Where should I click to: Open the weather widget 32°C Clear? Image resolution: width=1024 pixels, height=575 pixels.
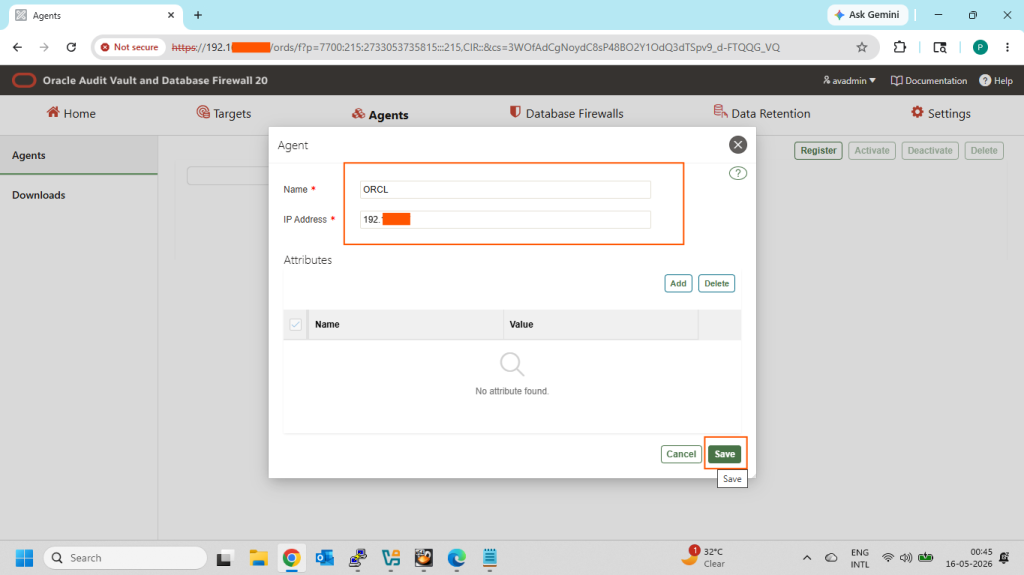point(704,557)
